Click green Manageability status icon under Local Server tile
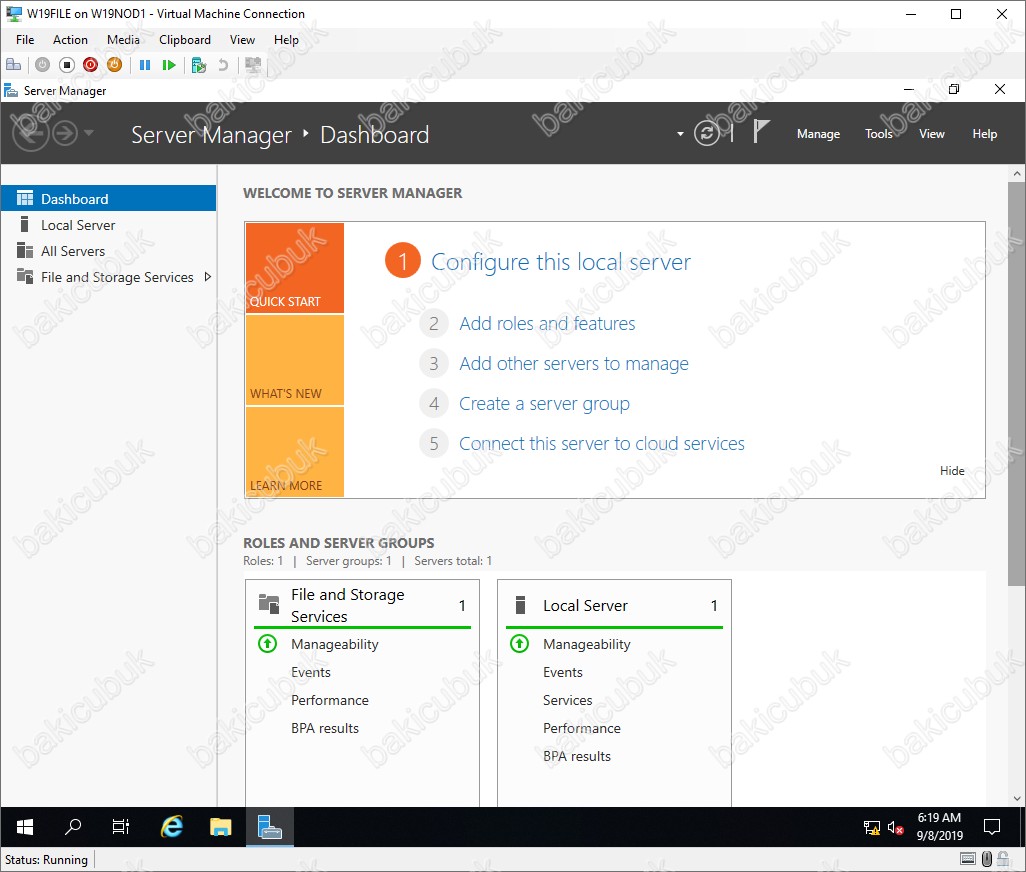Viewport: 1026px width, 872px height. point(520,644)
